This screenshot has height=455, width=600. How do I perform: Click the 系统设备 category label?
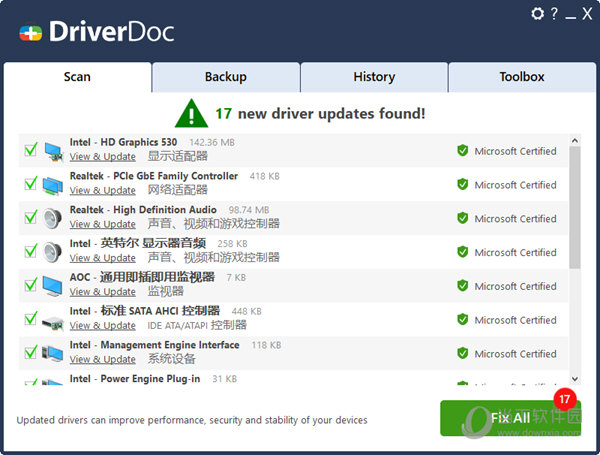coord(172,359)
